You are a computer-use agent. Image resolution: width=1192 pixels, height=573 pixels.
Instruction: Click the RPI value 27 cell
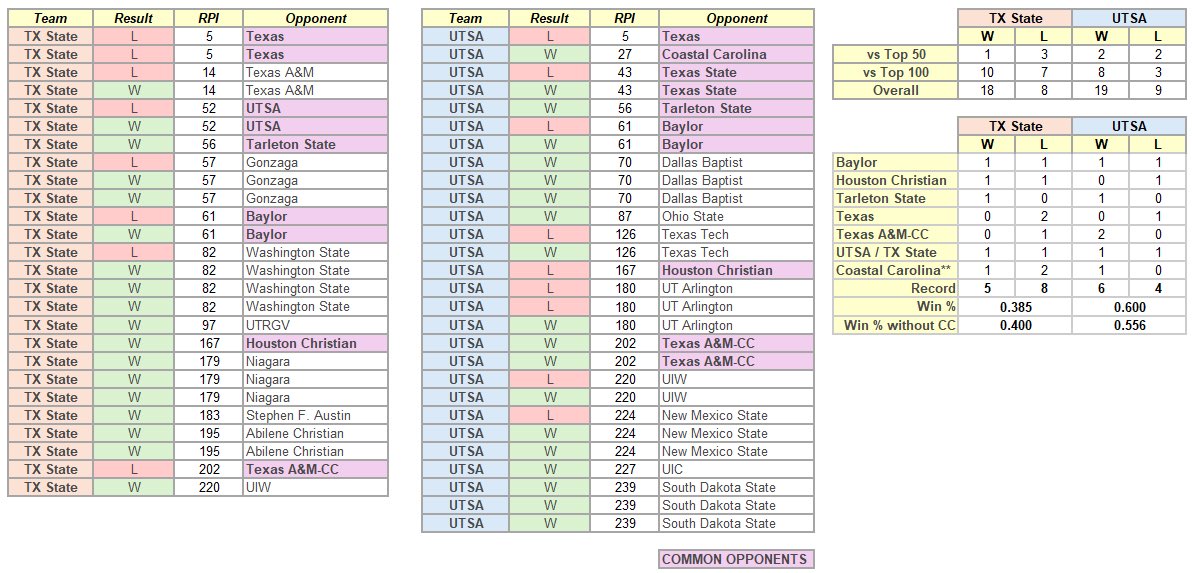(x=625, y=54)
